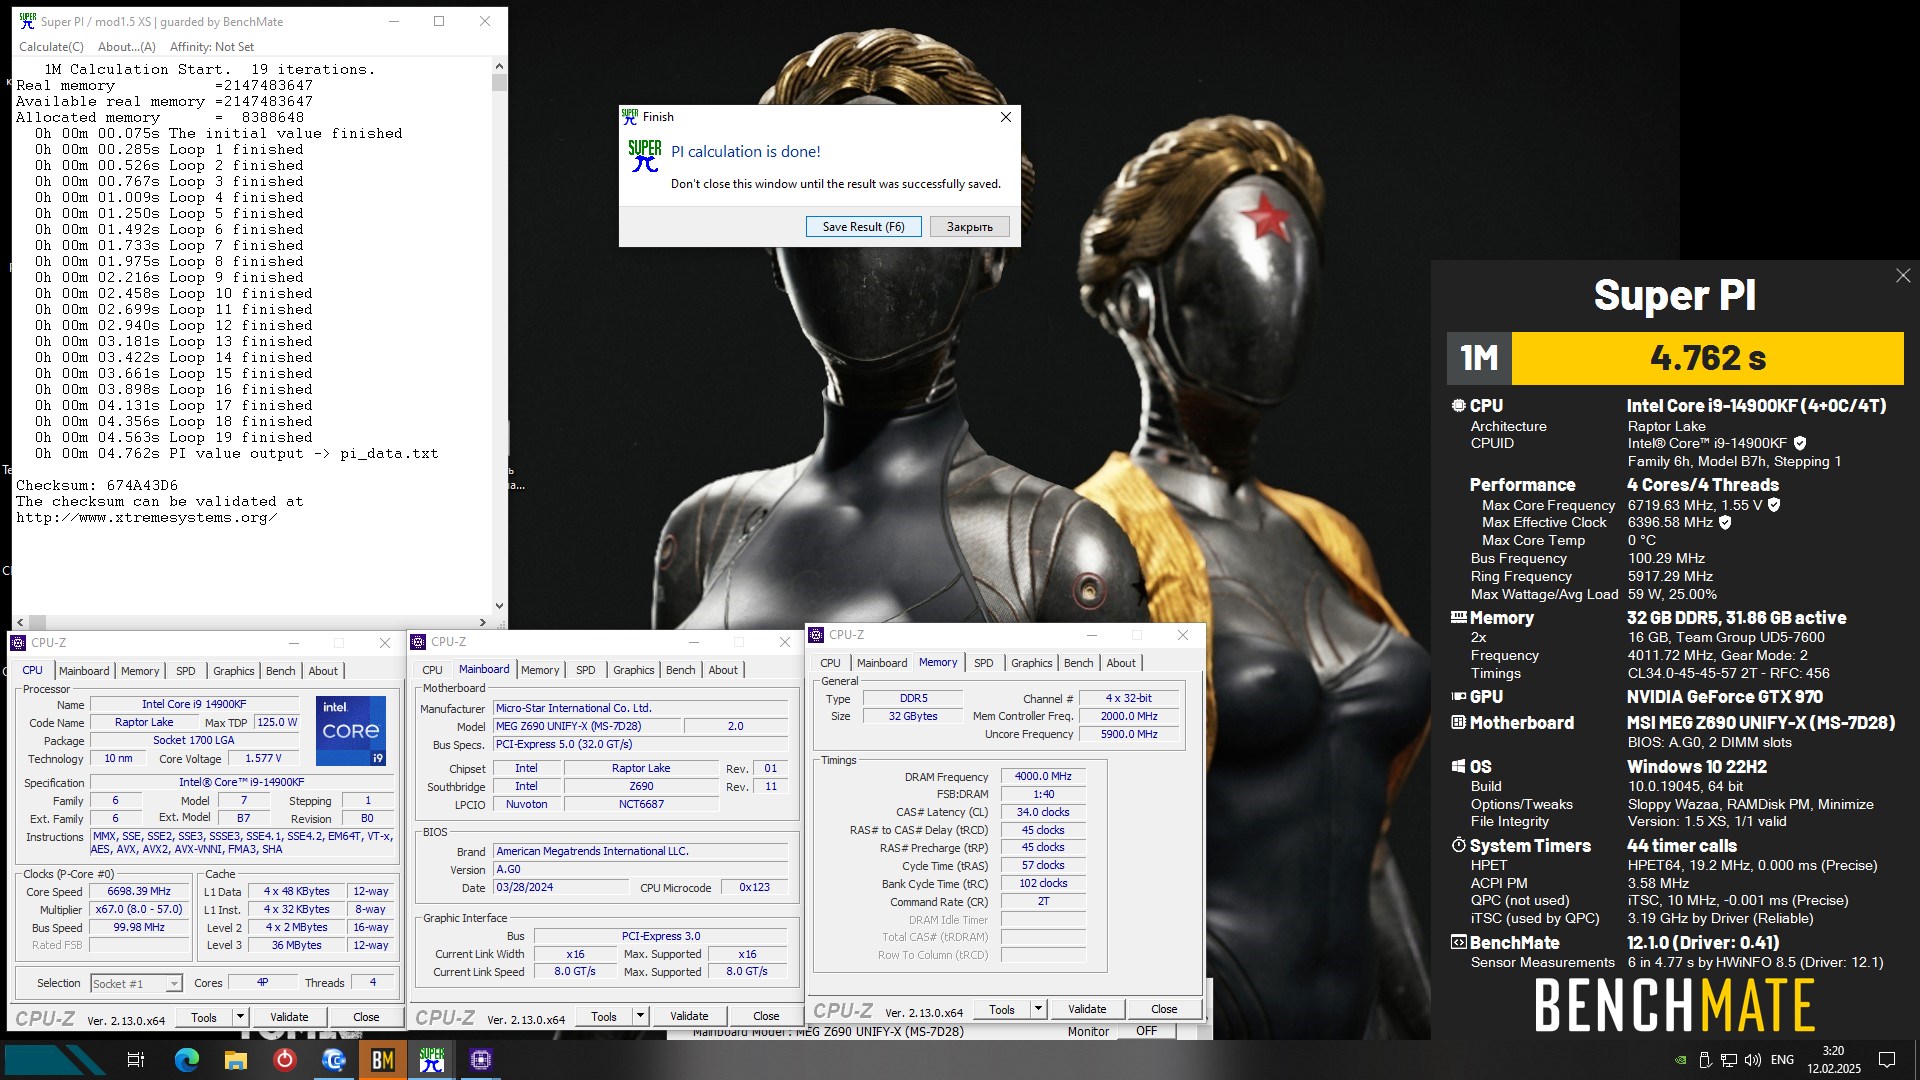Select Multiplier value x67.0
The height and width of the screenshot is (1080, 1920).
[x=139, y=910]
